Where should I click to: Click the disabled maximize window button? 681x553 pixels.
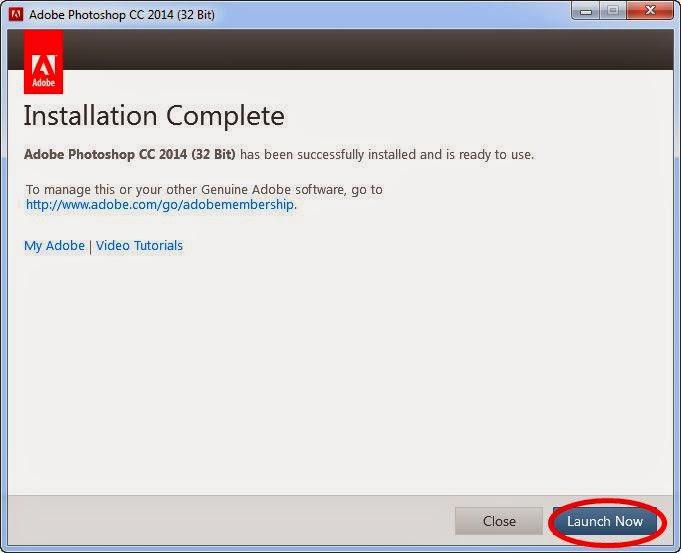613,11
